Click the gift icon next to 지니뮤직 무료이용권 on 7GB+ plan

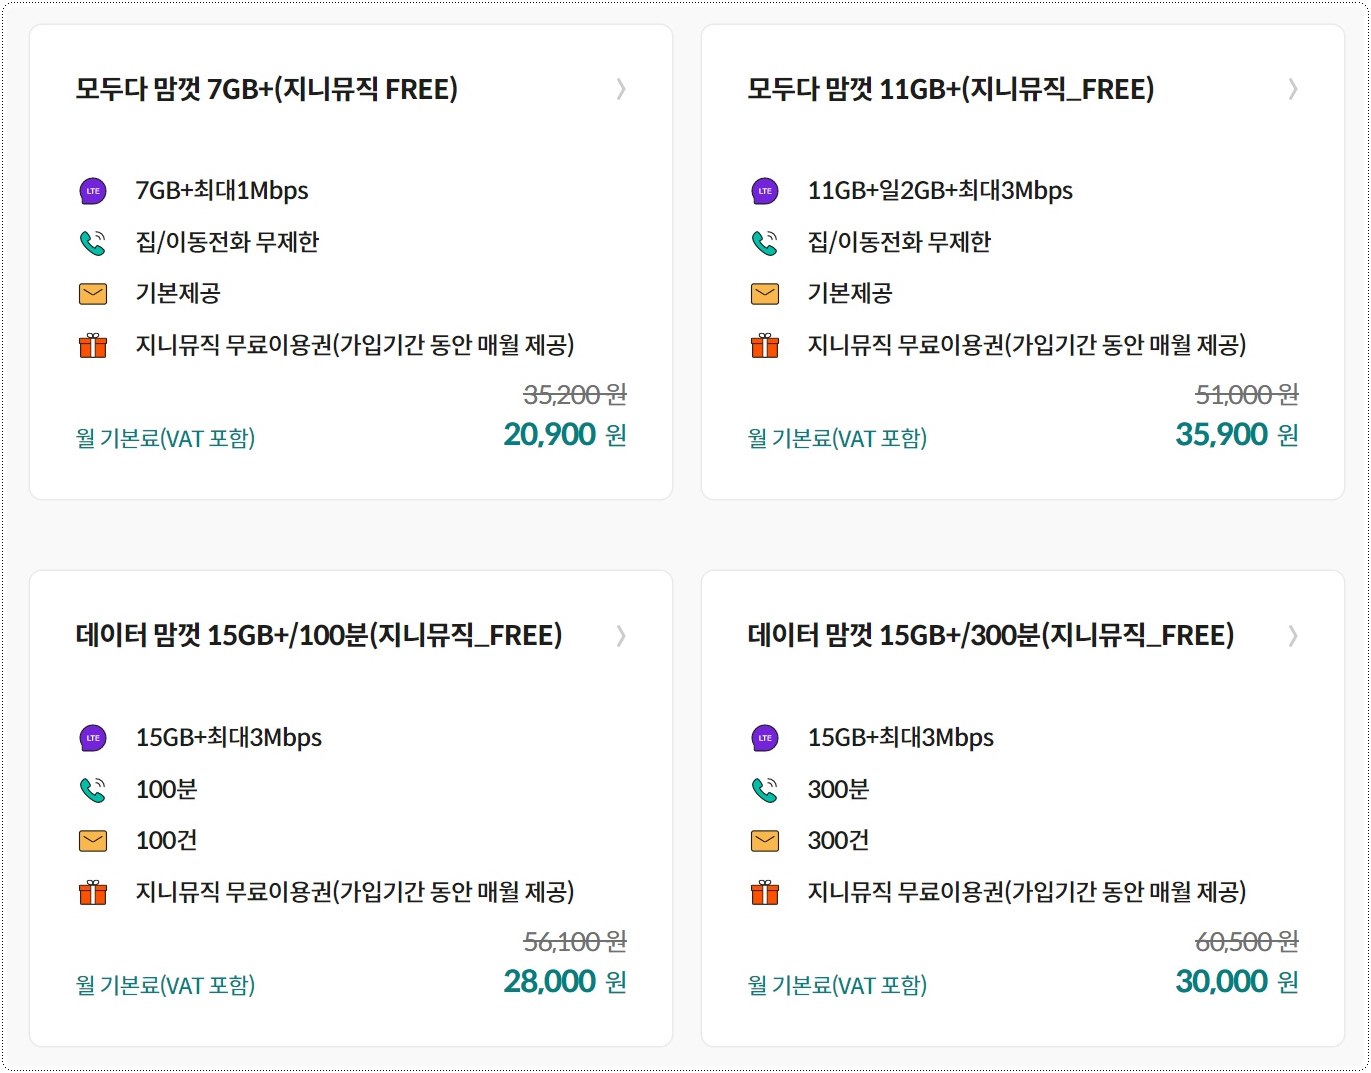point(93,346)
